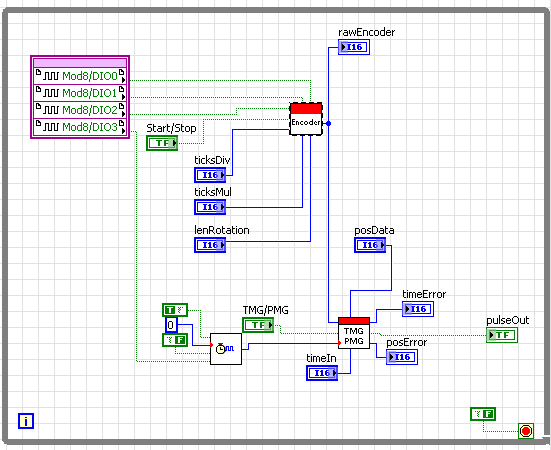Click the TMG/PMG label
The width and height of the screenshot is (551, 450).
pos(265,310)
